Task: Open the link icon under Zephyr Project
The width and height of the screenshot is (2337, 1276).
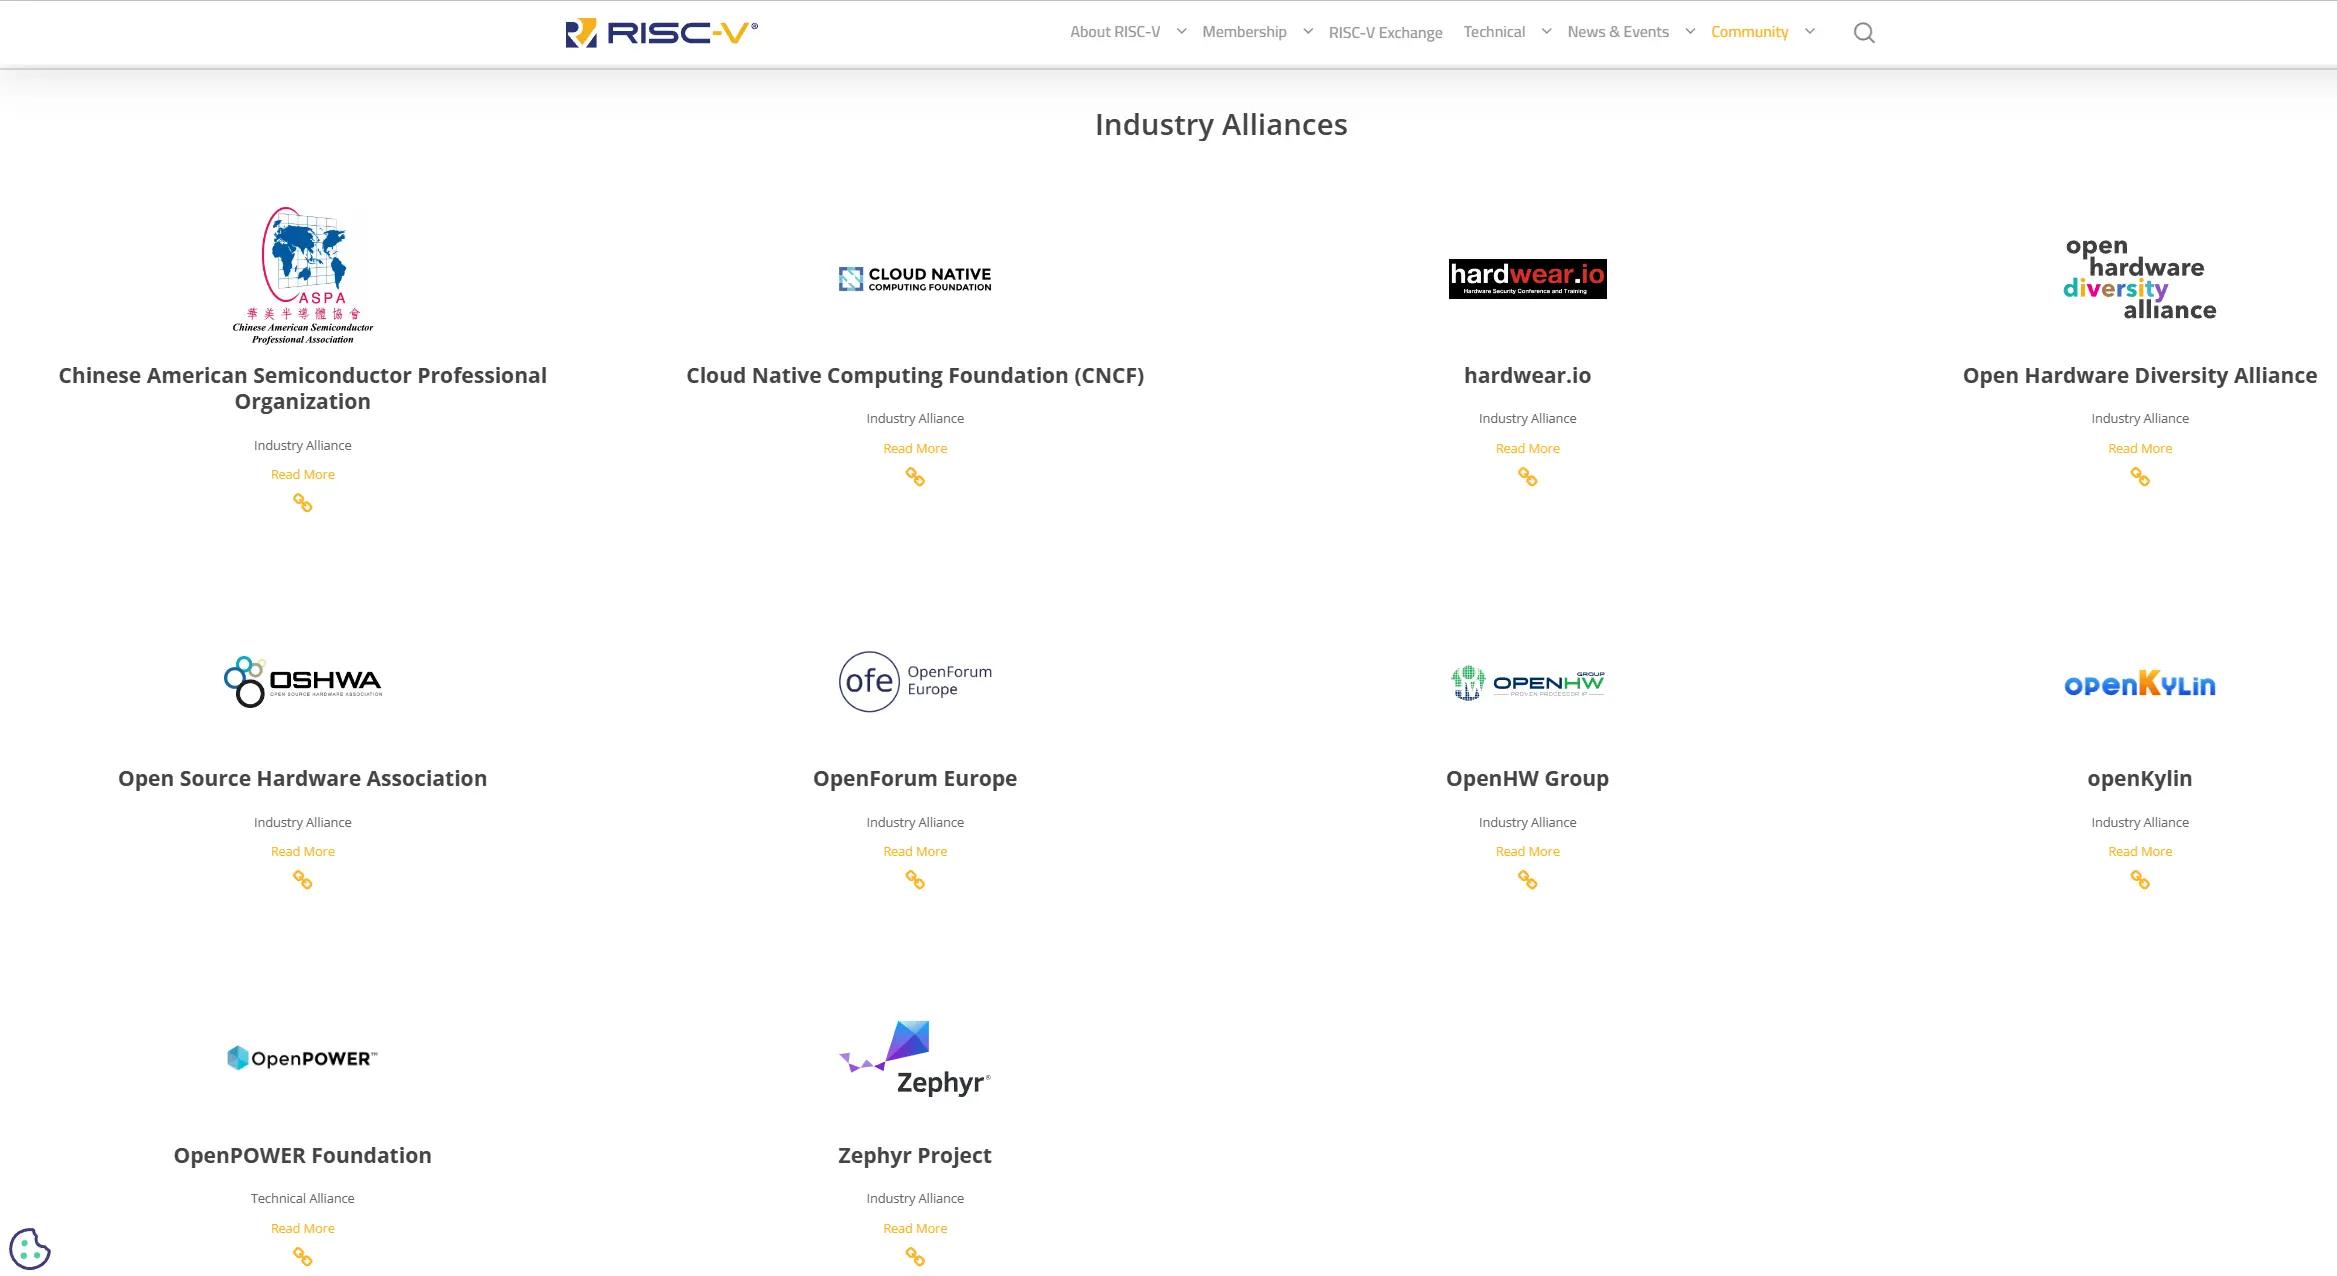Action: coord(915,1258)
